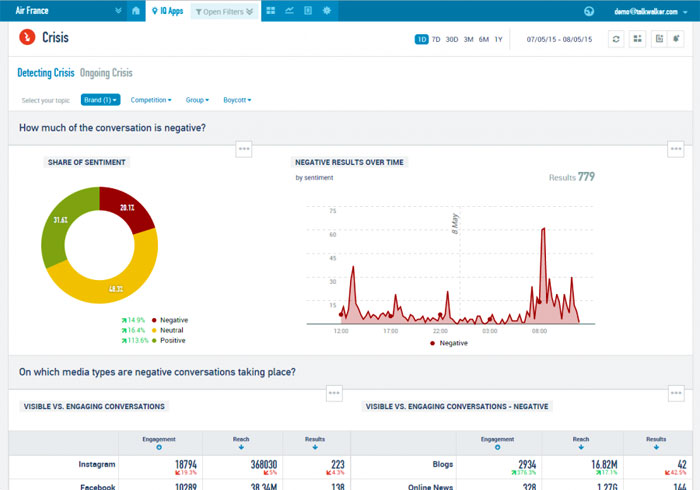Toggle Negative legend under the time chart
This screenshot has width=700, height=490.
coord(449,343)
